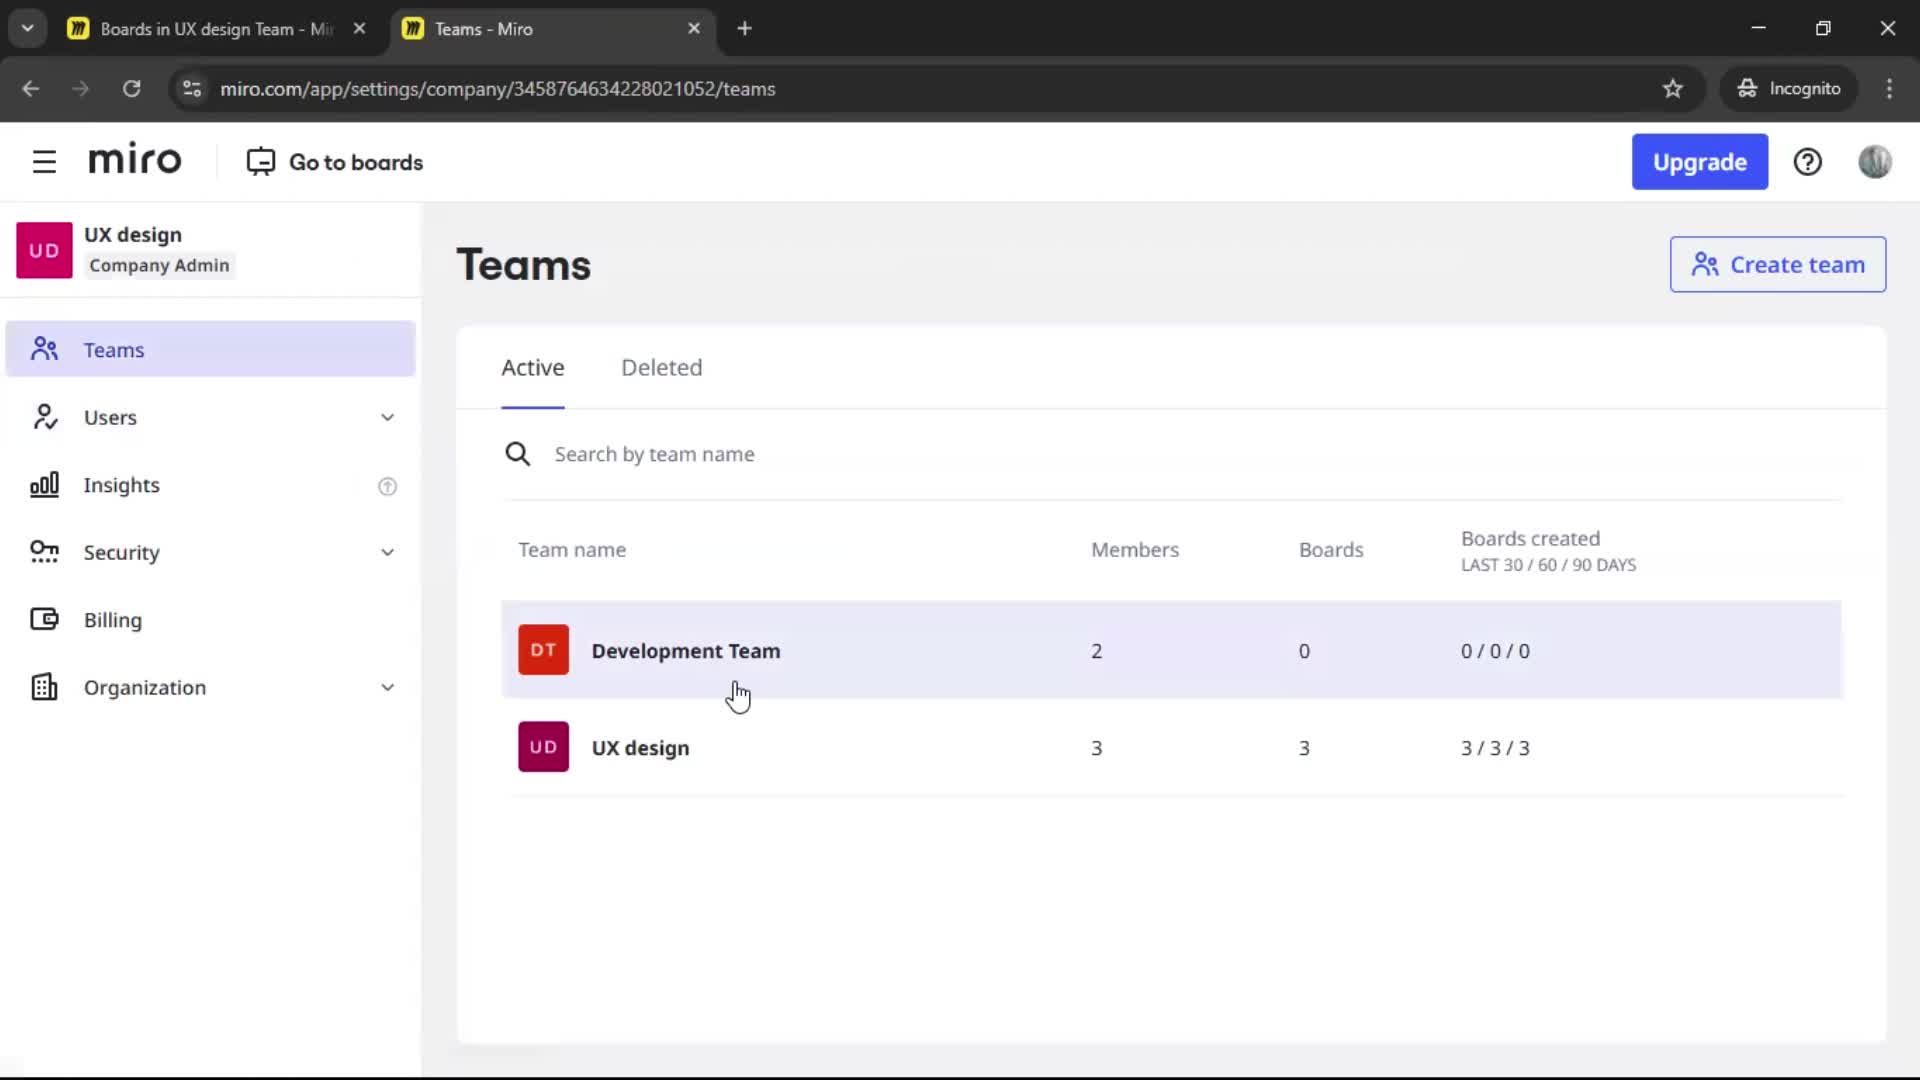Click the 3 / 3 / 3 boards created value
The height and width of the screenshot is (1080, 1920).
click(1495, 748)
